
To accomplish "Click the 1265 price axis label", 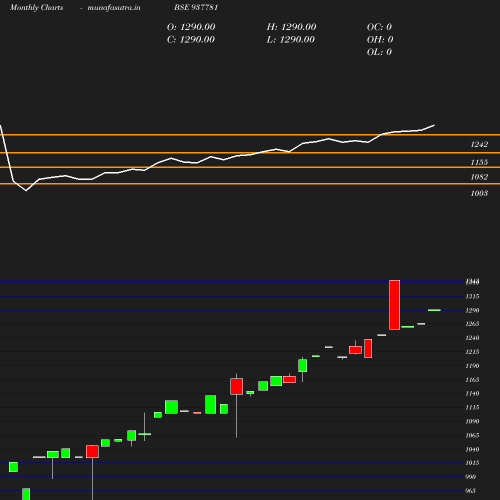I will point(472,324).
